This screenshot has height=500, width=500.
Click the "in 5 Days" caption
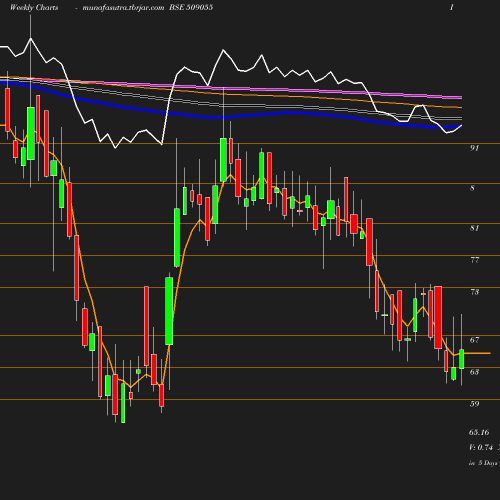click(x=483, y=463)
